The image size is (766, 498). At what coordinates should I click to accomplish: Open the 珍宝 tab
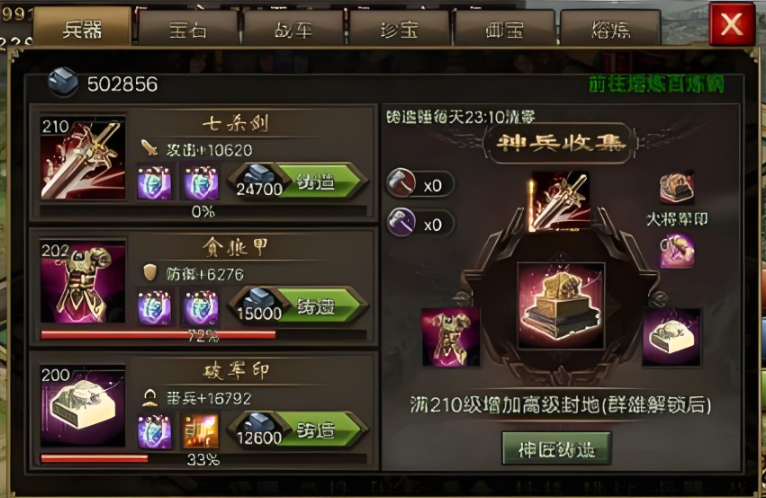[399, 30]
